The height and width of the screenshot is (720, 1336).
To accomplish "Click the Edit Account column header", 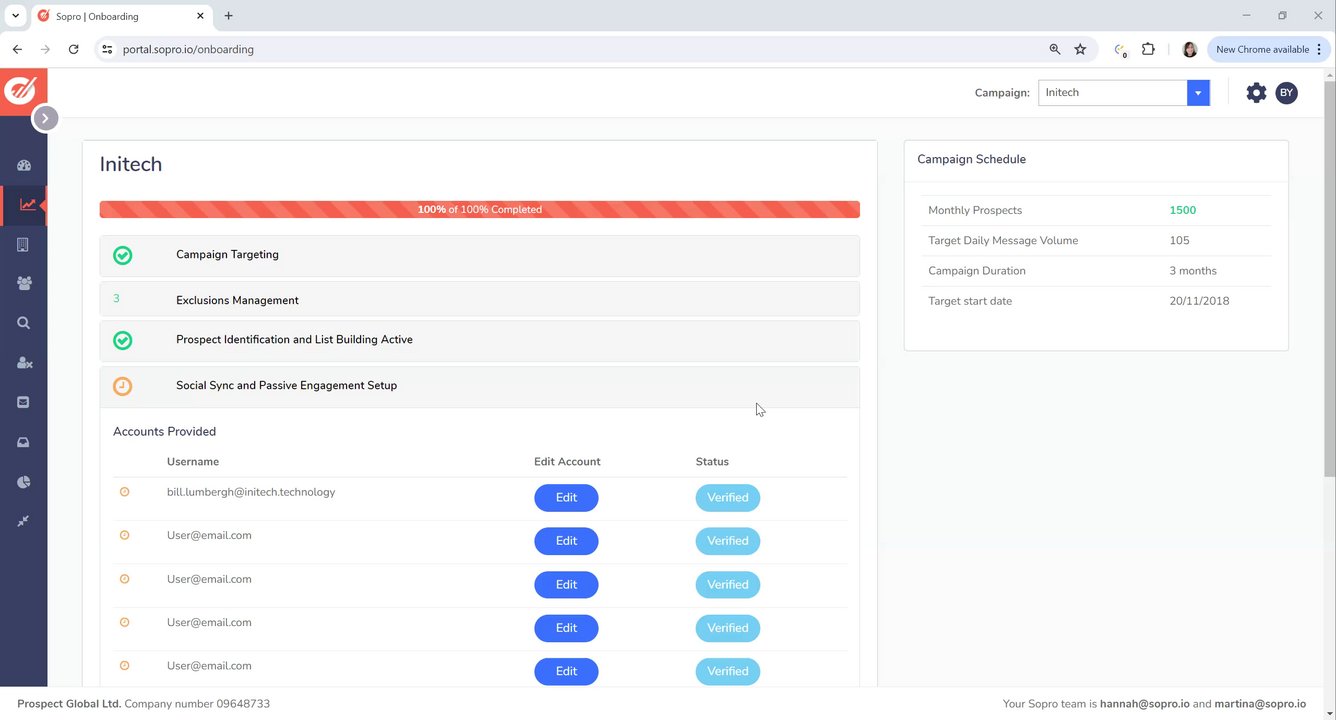I will tap(567, 462).
